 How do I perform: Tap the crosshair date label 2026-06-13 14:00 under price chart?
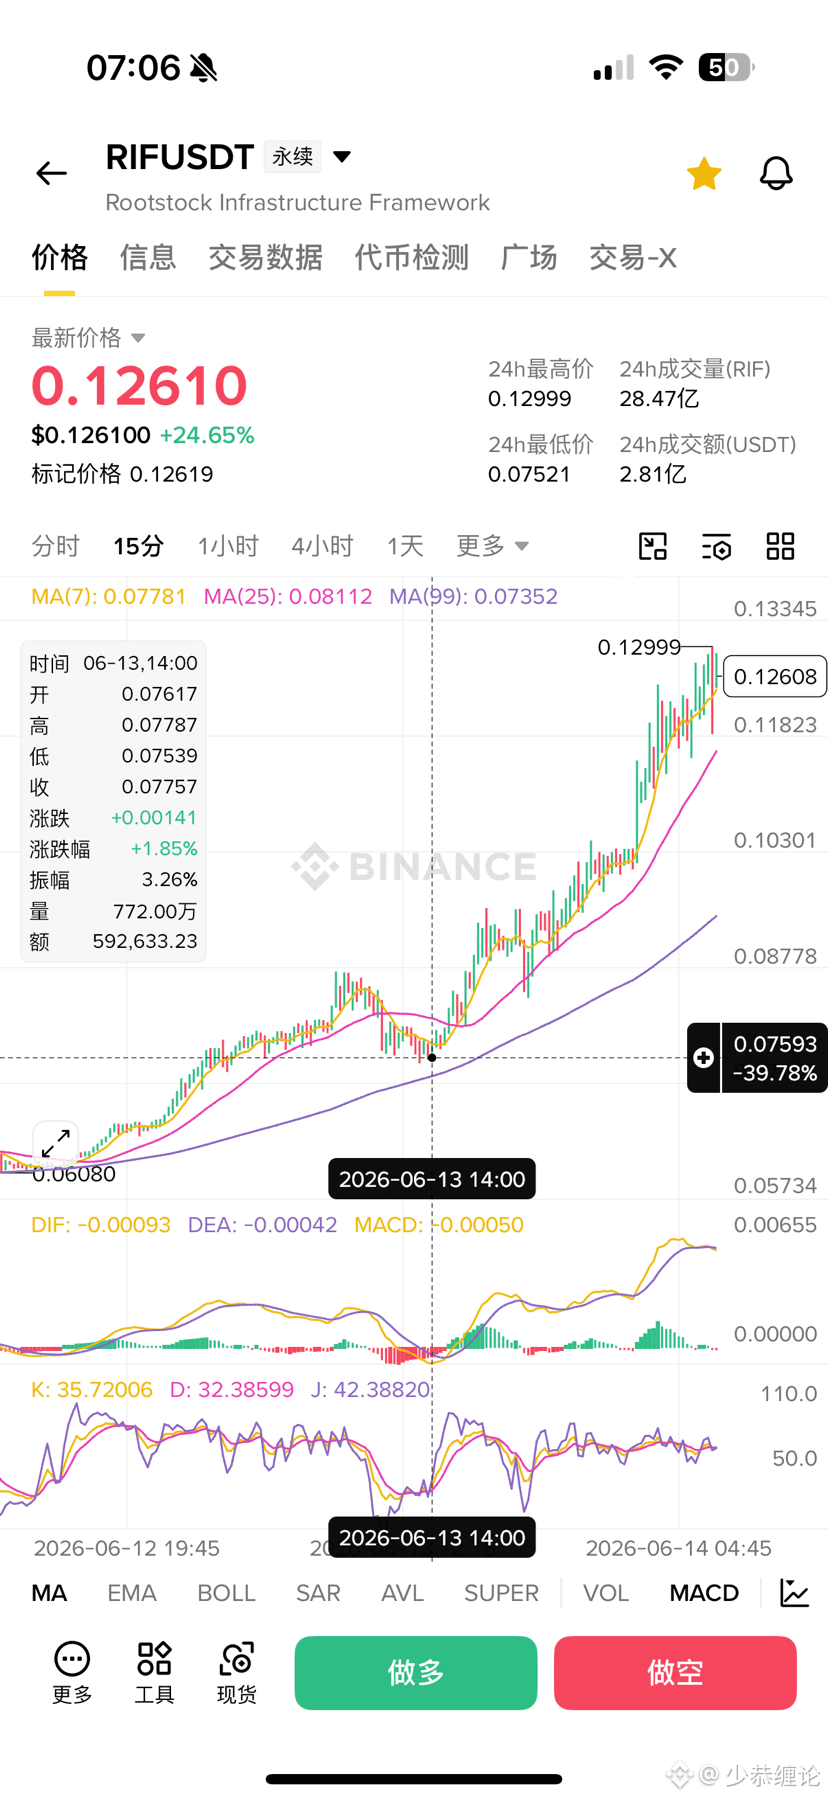pos(432,1179)
